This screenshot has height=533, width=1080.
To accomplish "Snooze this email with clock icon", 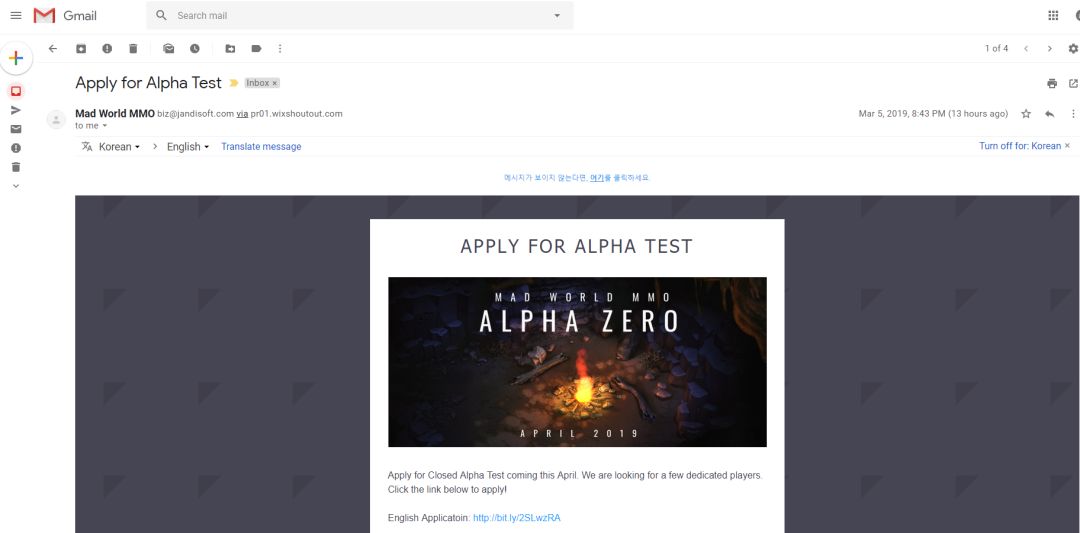I will 195,48.
